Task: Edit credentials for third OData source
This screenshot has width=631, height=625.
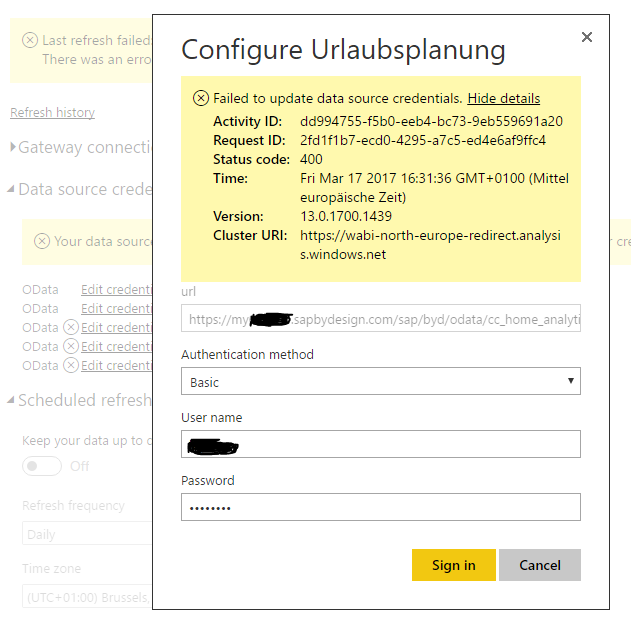Action: pos(116,327)
